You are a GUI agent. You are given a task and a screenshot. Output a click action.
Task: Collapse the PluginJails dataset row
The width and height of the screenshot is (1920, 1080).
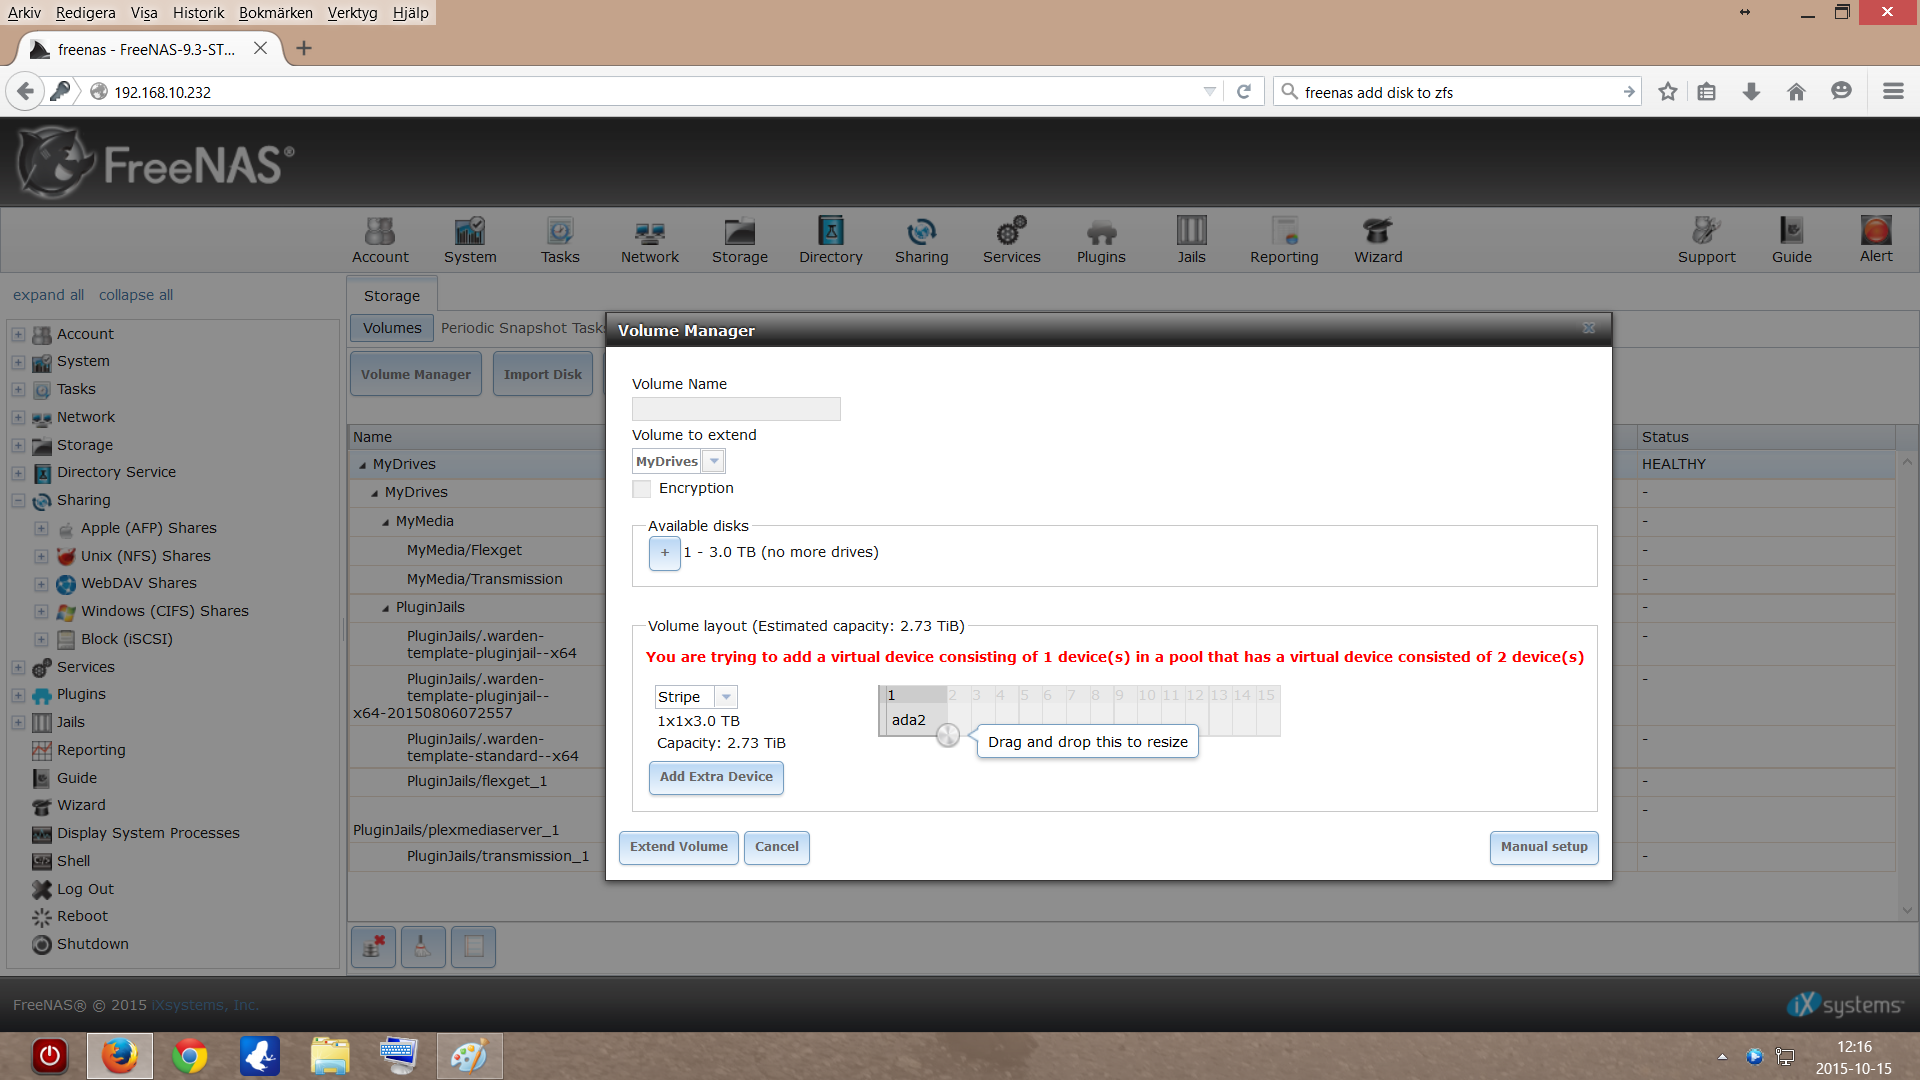tap(386, 608)
